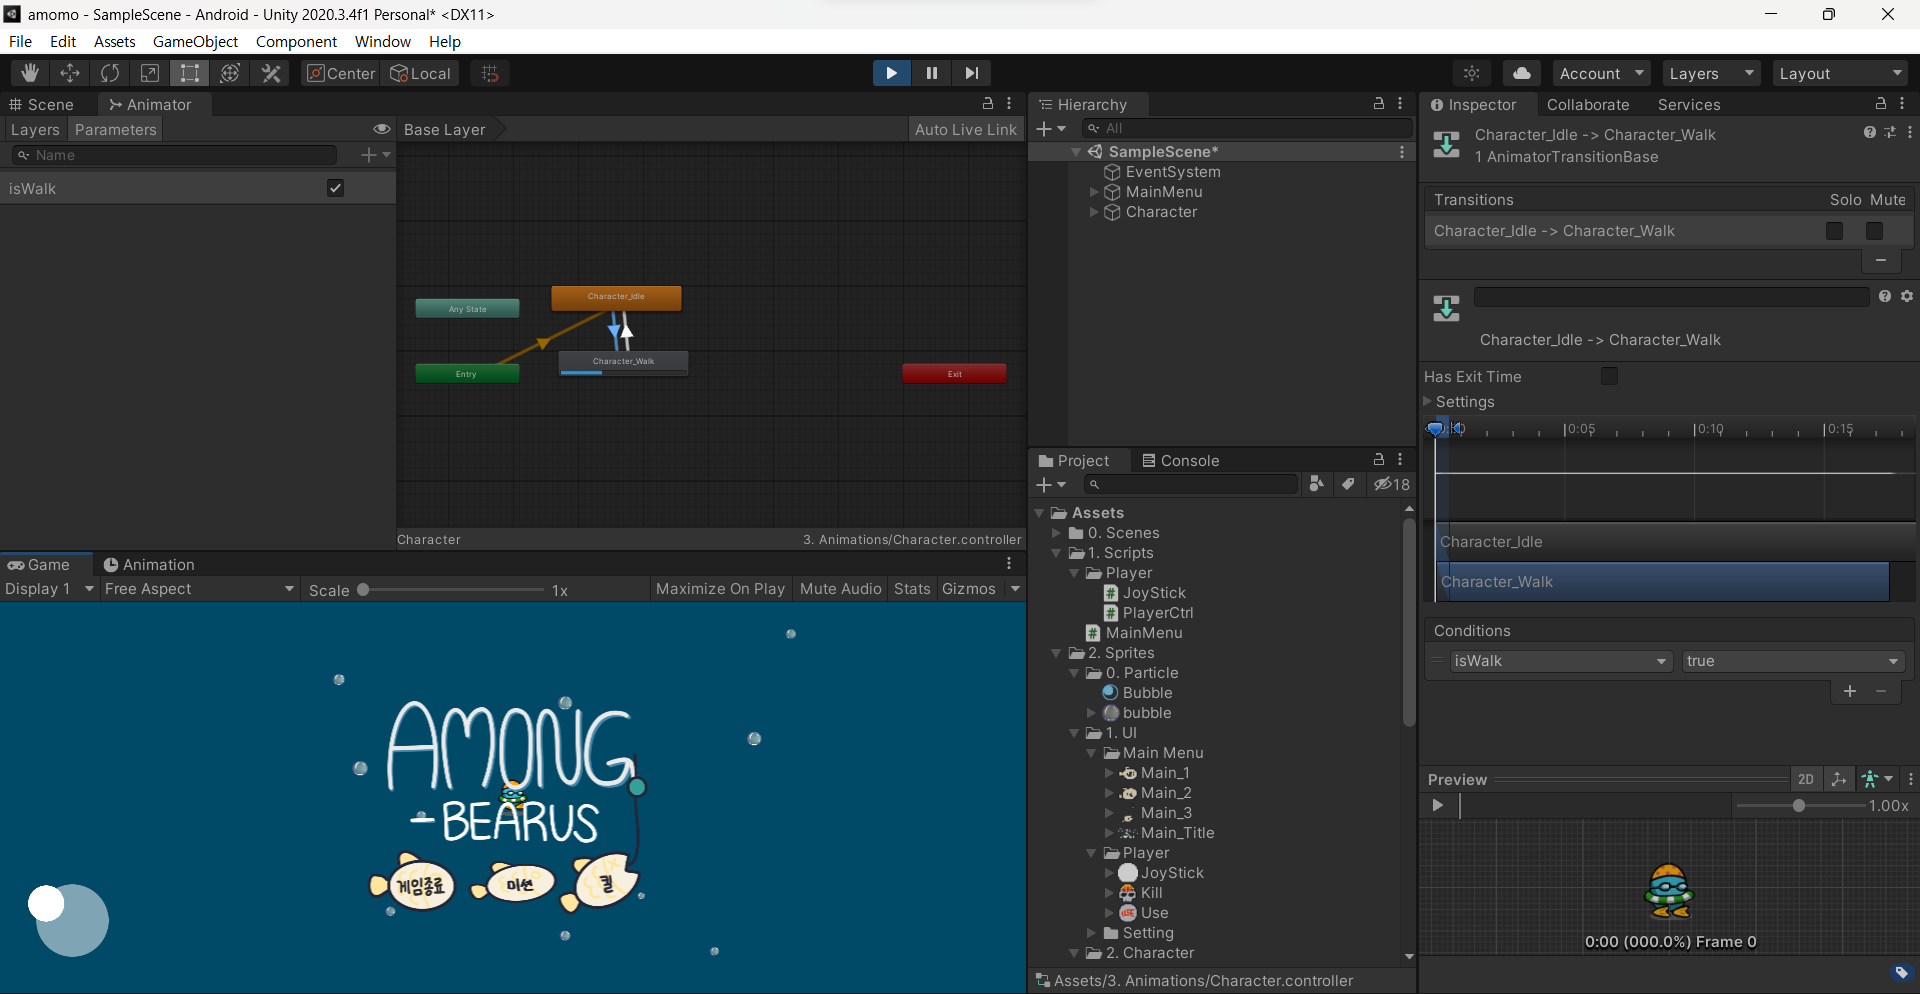Lock the Inspector panel
This screenshot has height=994, width=1920.
tap(1881, 104)
